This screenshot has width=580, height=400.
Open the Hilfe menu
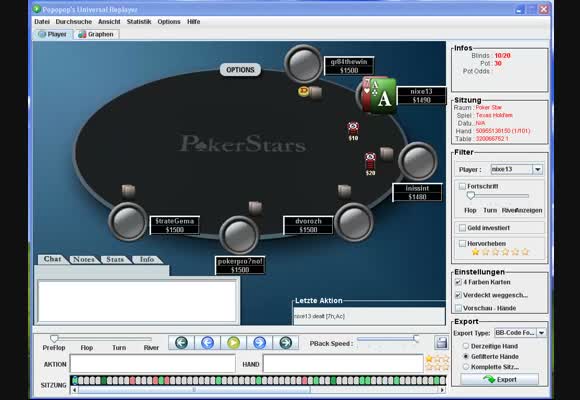[x=193, y=22]
